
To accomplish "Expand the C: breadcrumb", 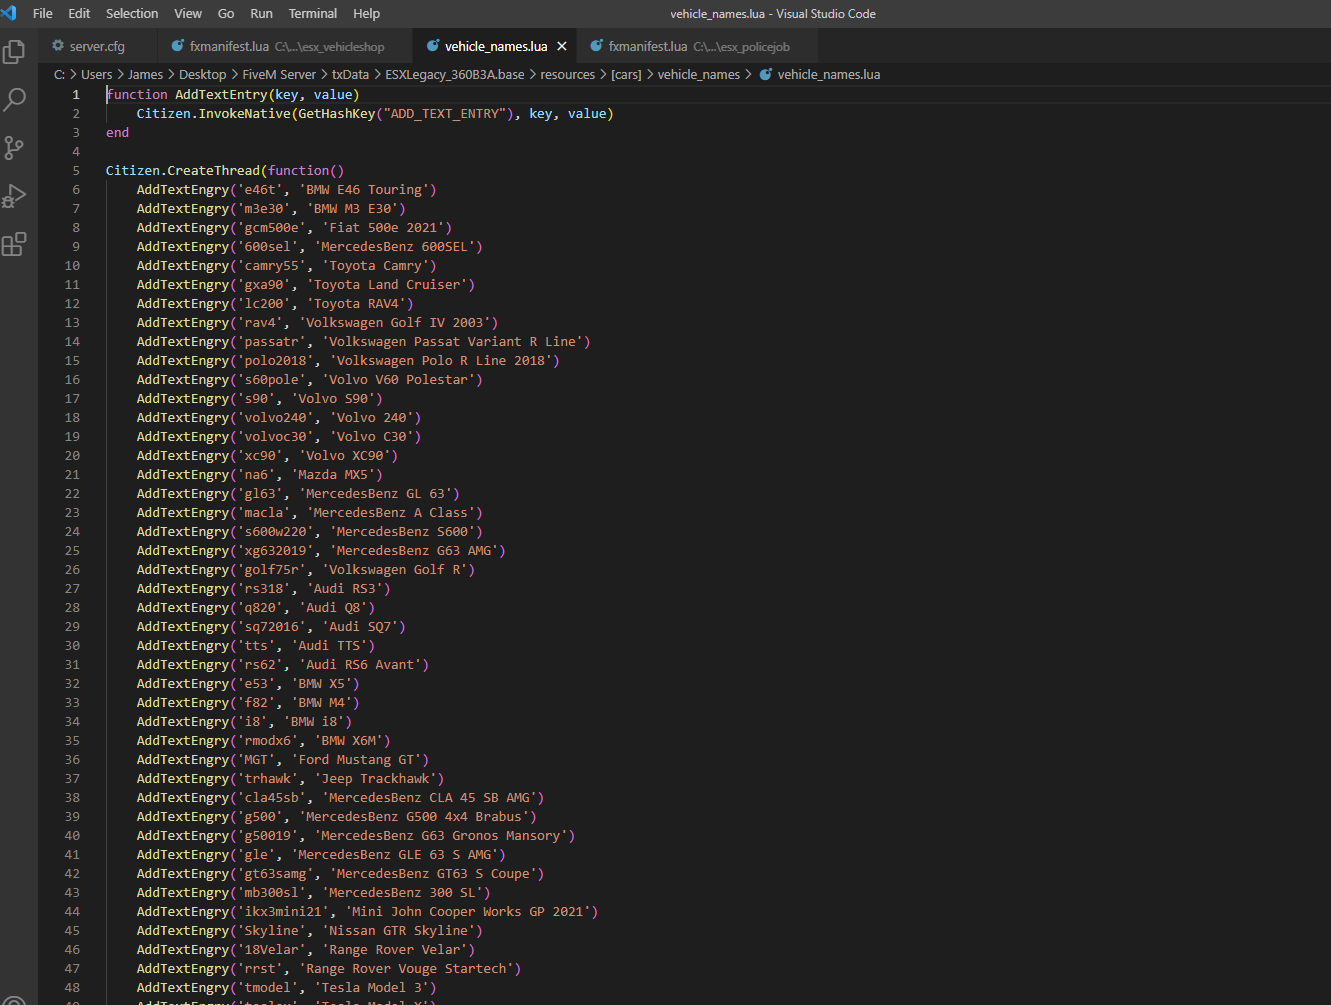I will pyautogui.click(x=59, y=74).
